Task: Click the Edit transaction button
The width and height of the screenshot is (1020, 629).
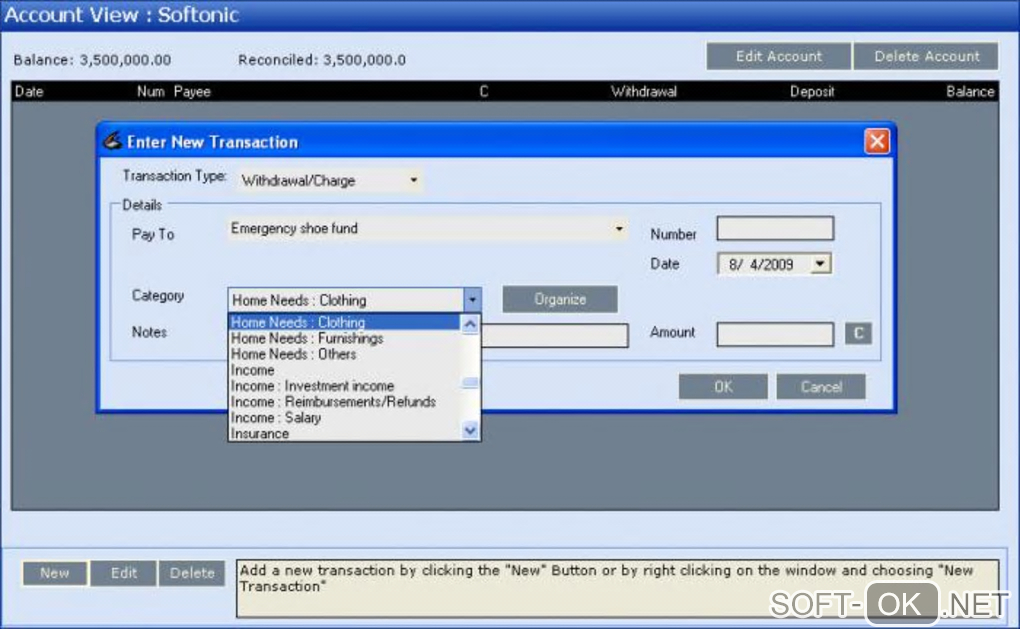Action: pos(124,573)
